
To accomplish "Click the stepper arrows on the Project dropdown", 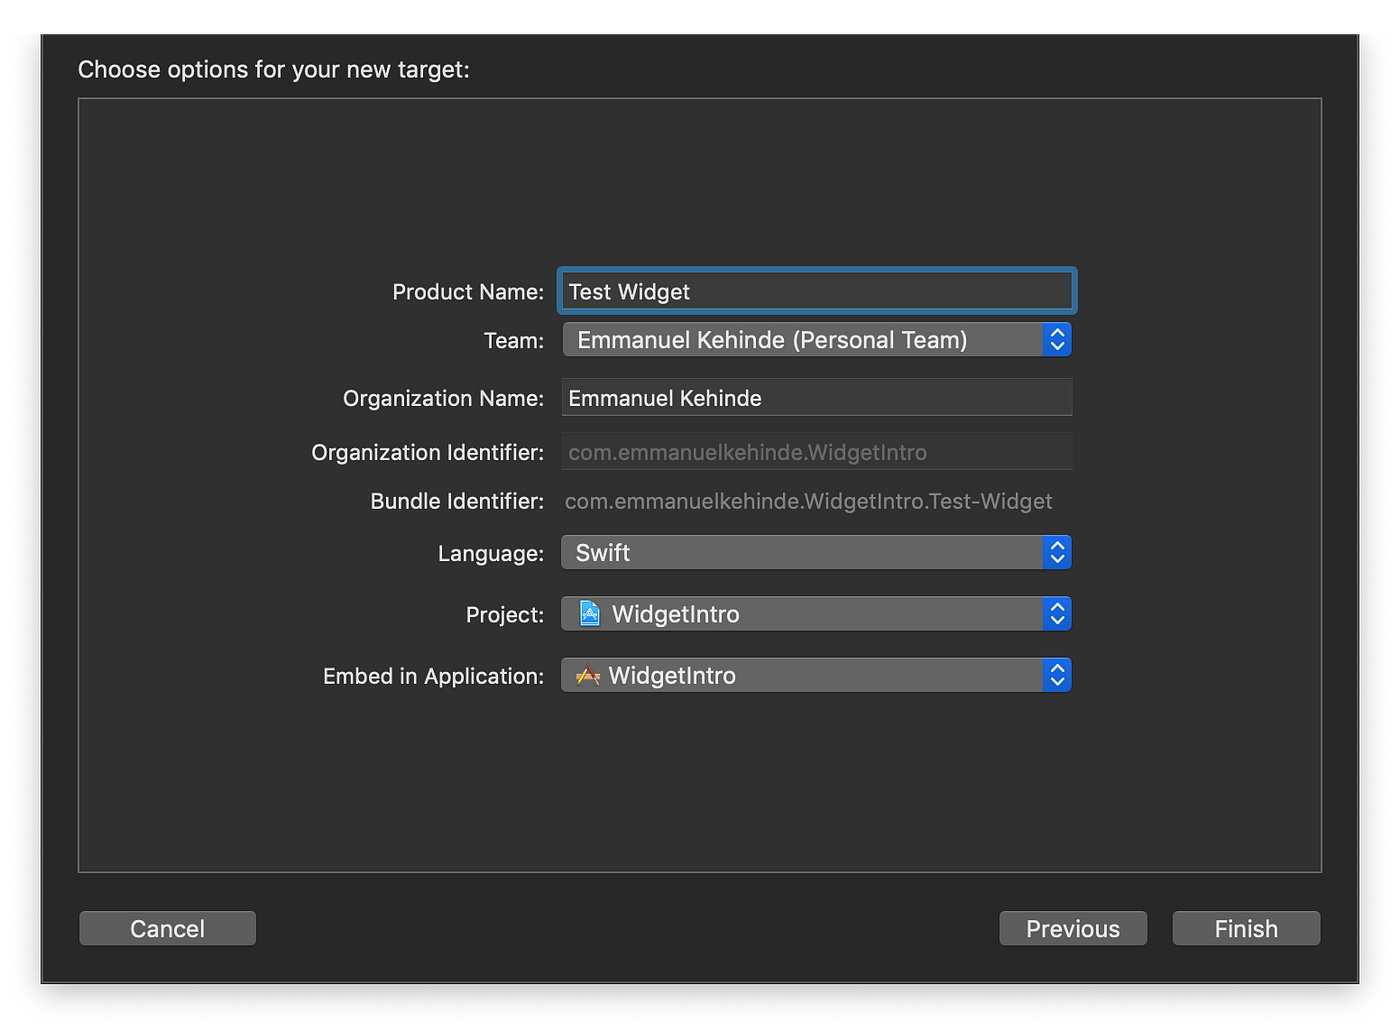I will tap(1057, 613).
